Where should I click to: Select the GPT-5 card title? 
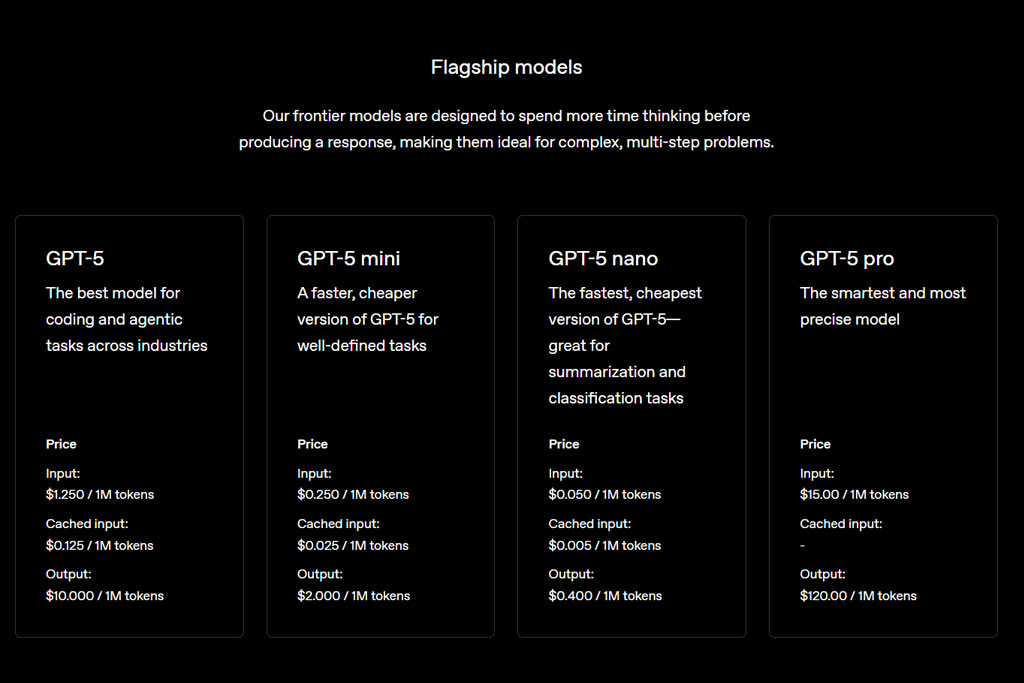pos(75,258)
